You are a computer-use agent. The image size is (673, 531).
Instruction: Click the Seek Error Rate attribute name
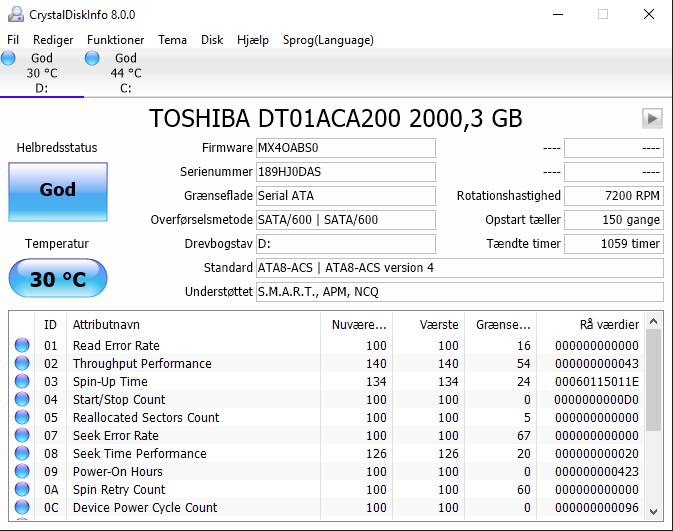click(115, 436)
